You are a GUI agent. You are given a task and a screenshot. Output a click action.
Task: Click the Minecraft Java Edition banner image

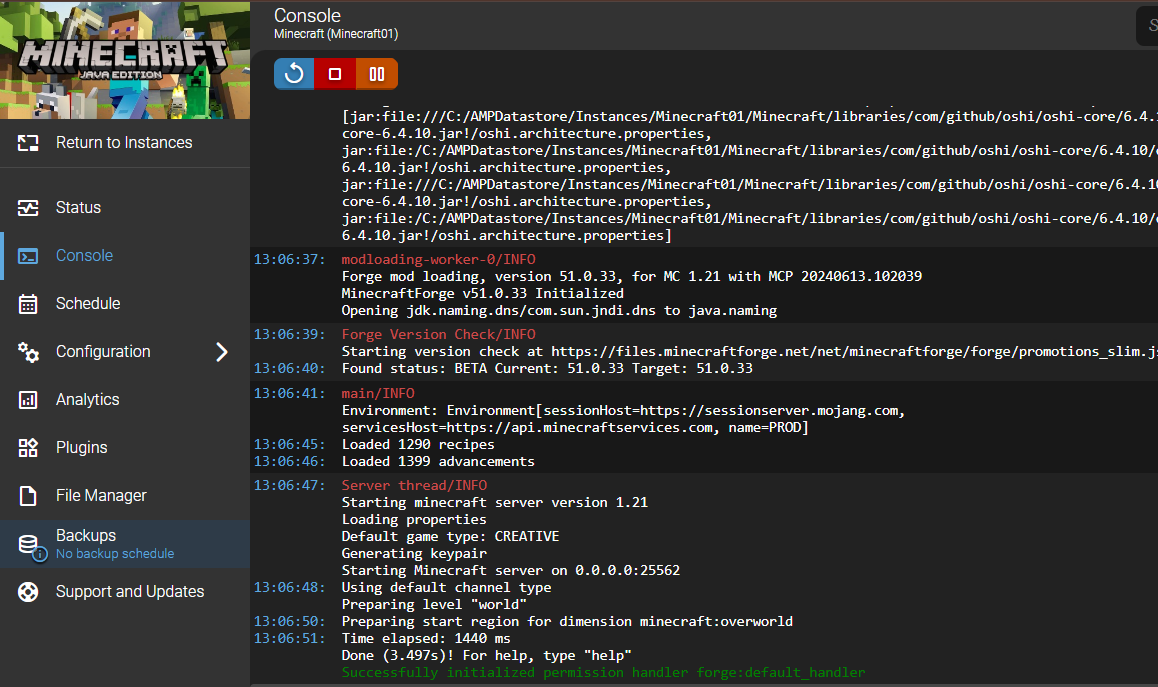click(125, 60)
